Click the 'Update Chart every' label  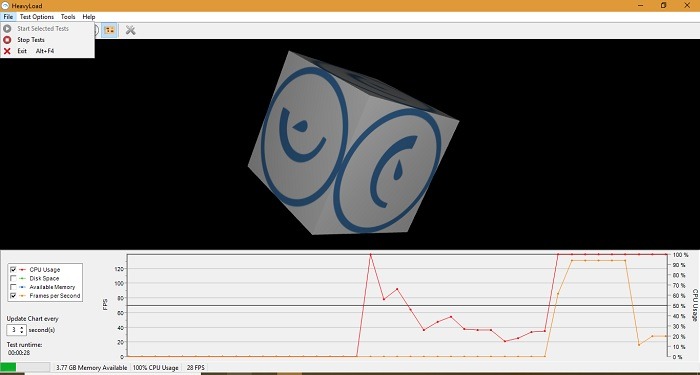[x=32, y=319]
